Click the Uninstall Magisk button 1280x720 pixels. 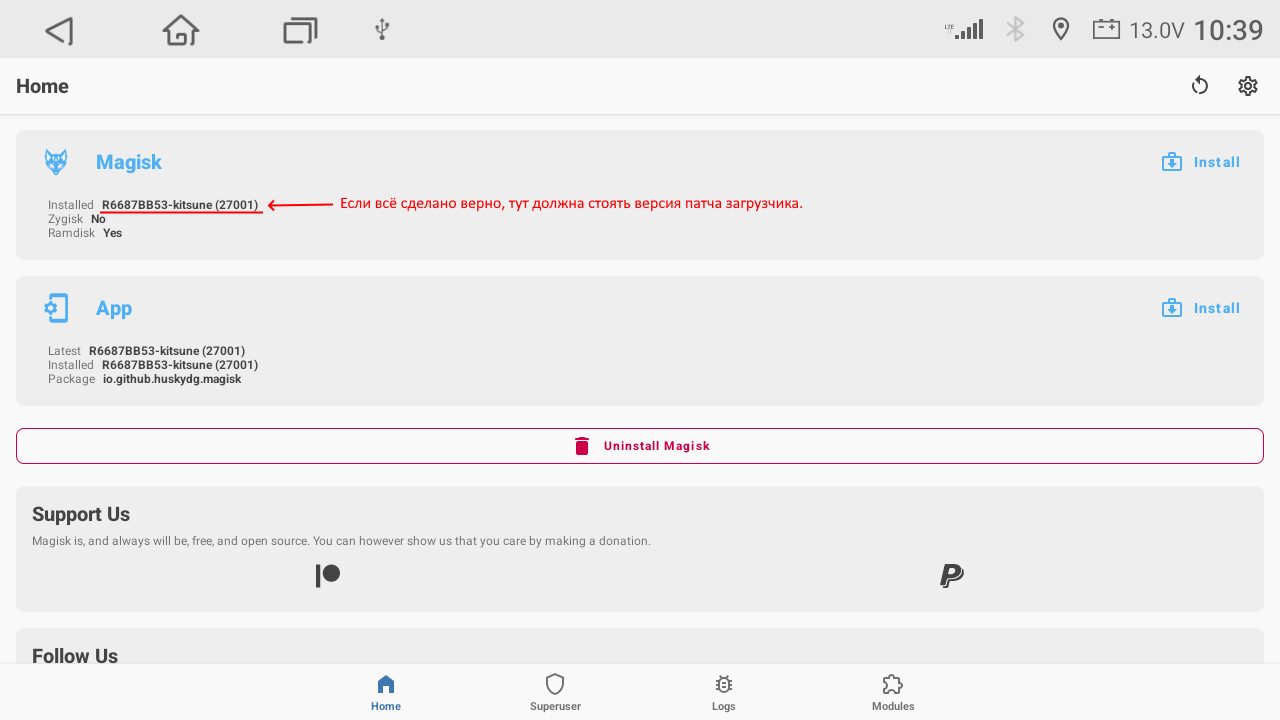click(x=640, y=446)
